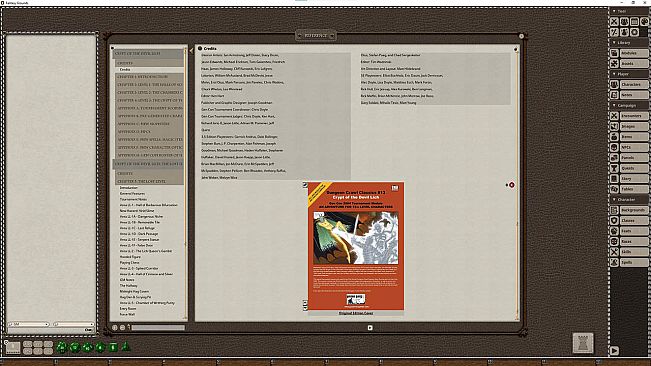This screenshot has width=651, height=366.
Task: Close the Reference window
Action: (521, 36)
